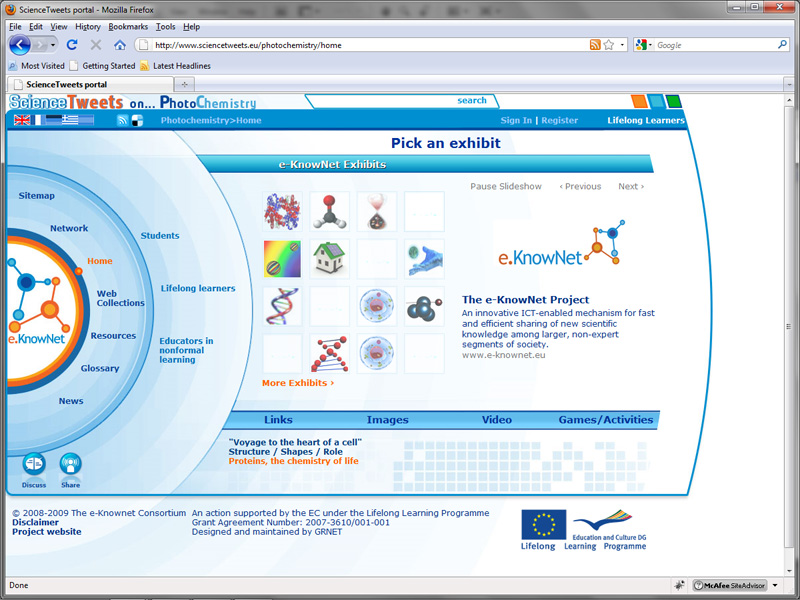Click Pause Slideshow
The height and width of the screenshot is (600, 800).
click(x=506, y=186)
